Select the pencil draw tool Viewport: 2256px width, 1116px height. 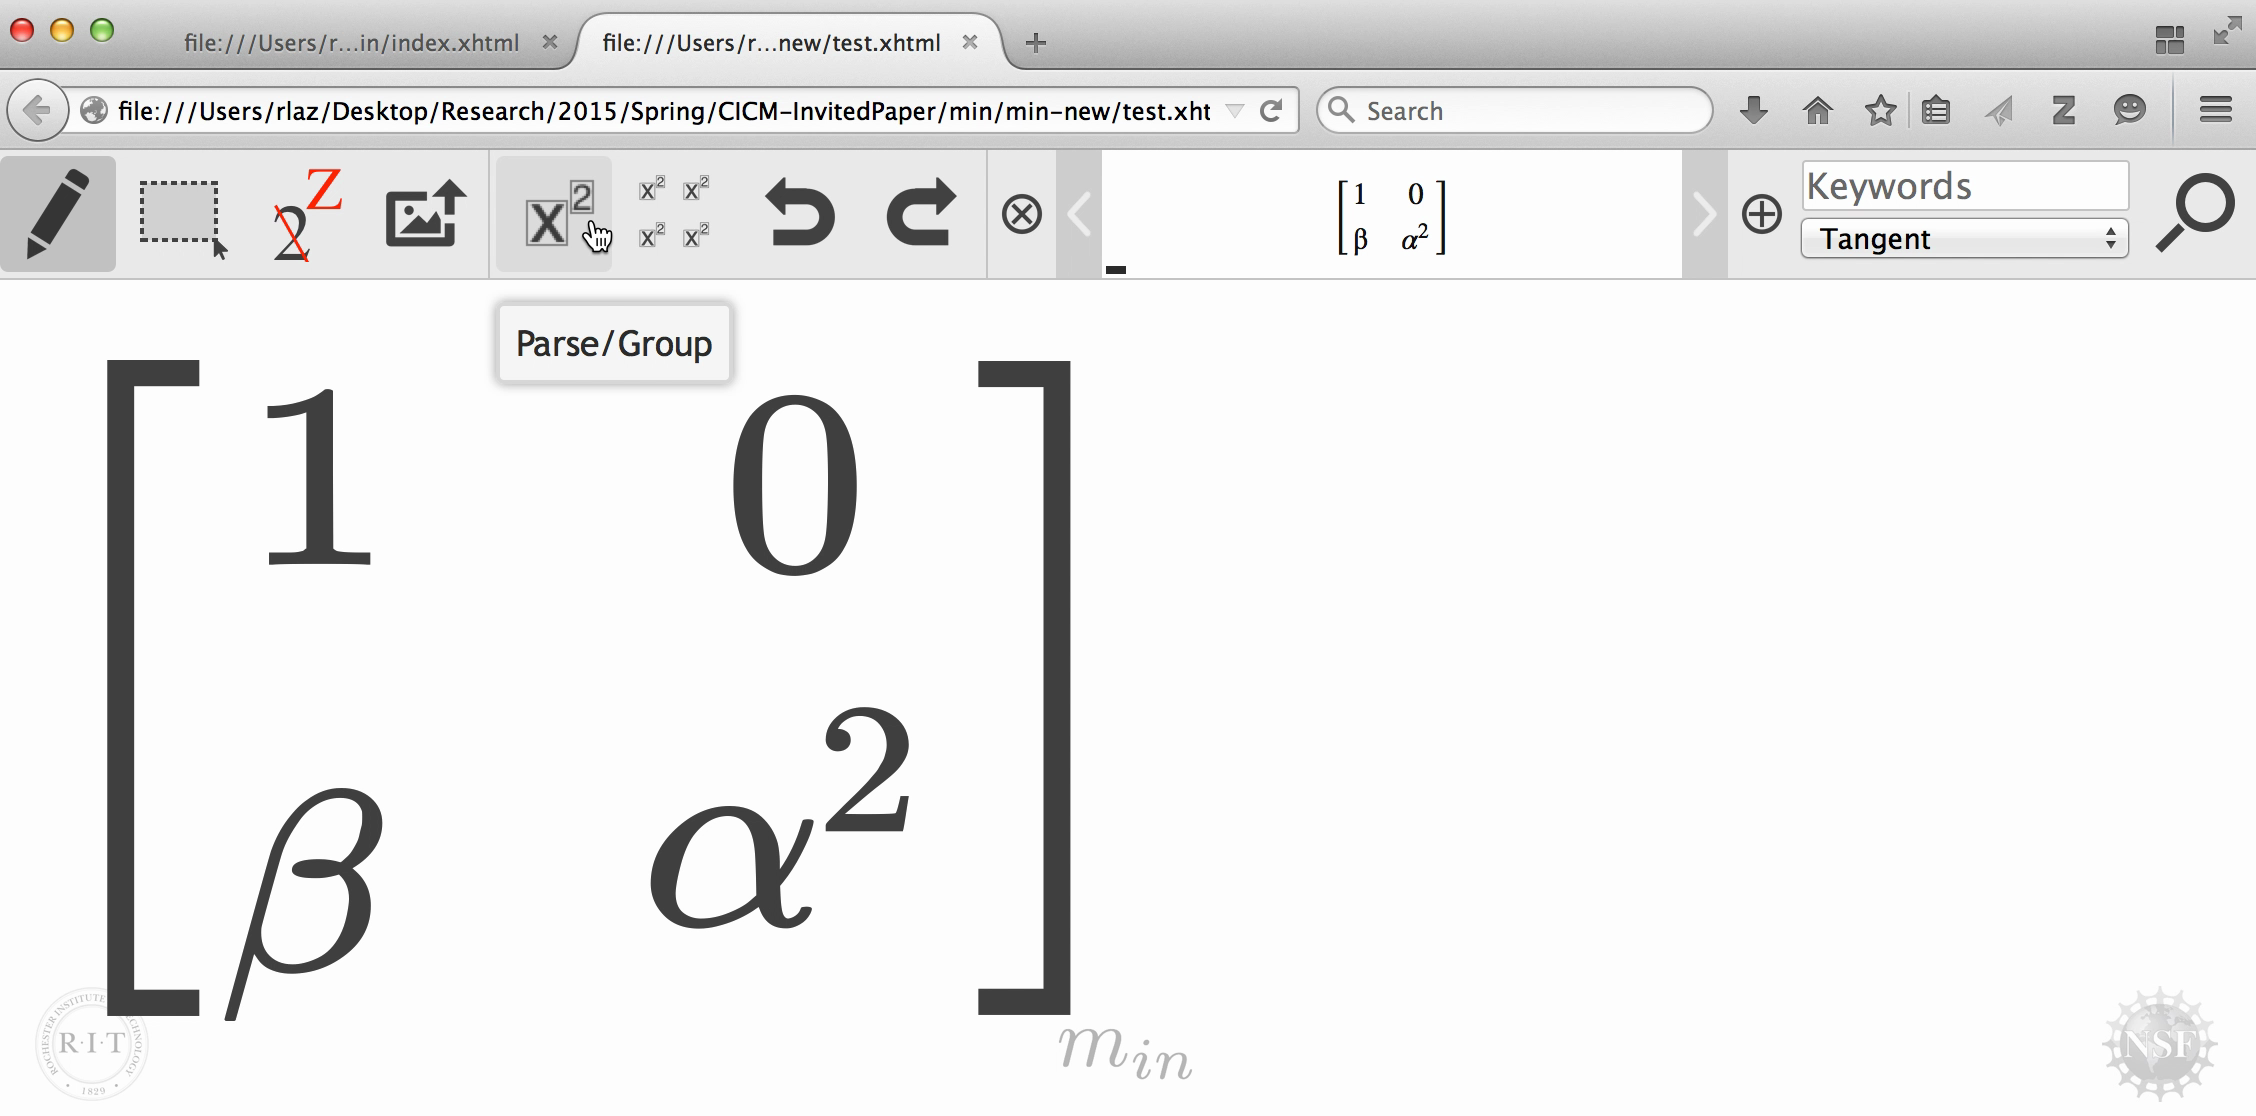(x=58, y=214)
